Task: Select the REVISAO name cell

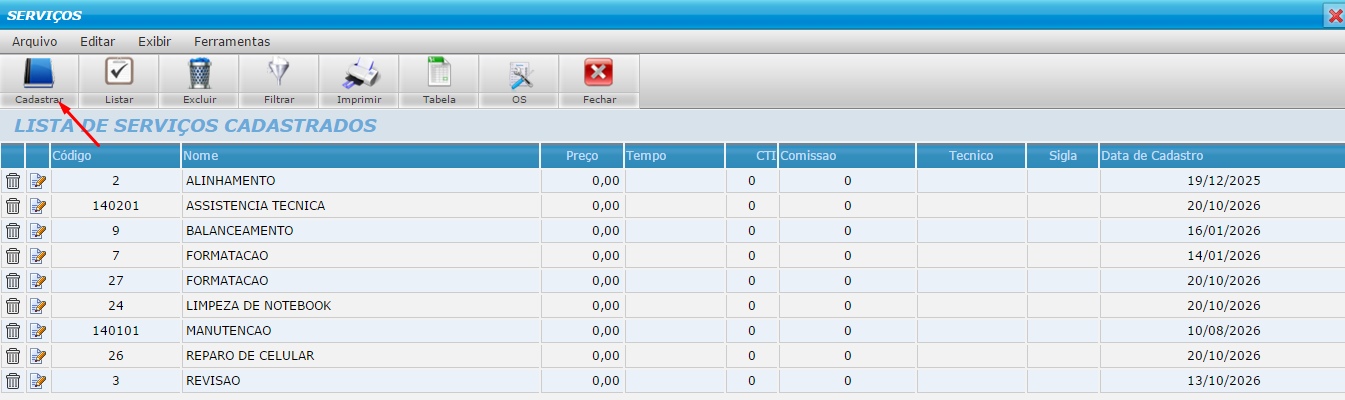Action: click(x=360, y=381)
